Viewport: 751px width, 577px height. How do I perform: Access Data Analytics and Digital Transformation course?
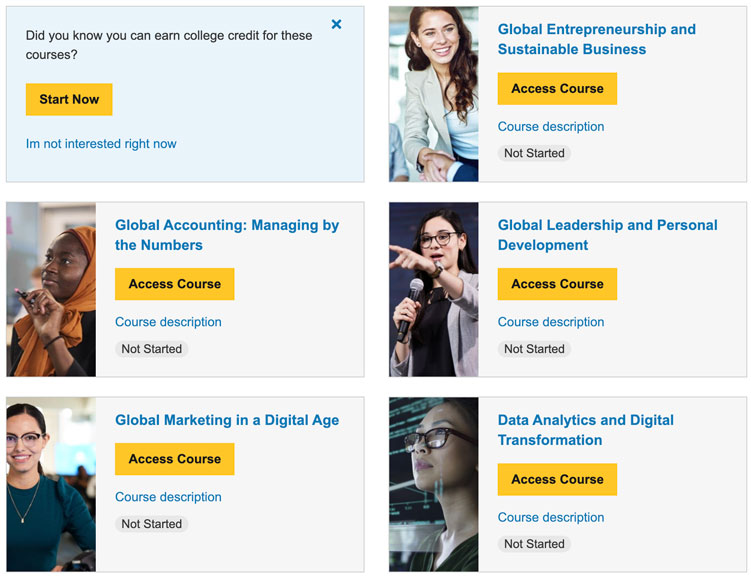[557, 479]
